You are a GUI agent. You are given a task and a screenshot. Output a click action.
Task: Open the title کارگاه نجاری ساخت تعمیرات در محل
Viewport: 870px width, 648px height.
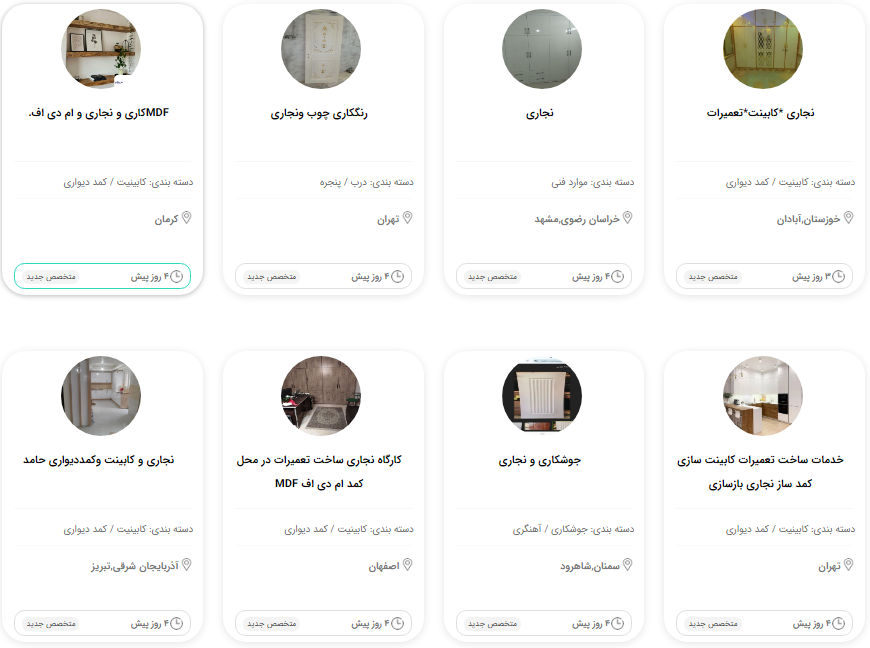[x=319, y=460]
